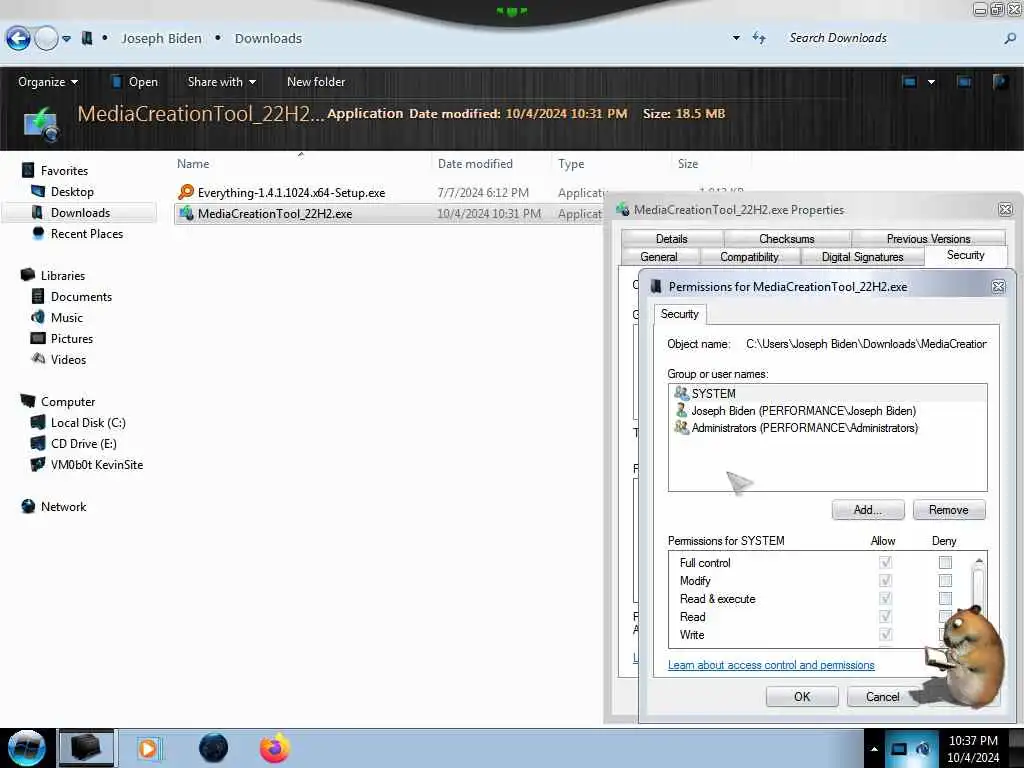
Task: Click Open in the Explorer toolbar
Action: click(x=135, y=82)
